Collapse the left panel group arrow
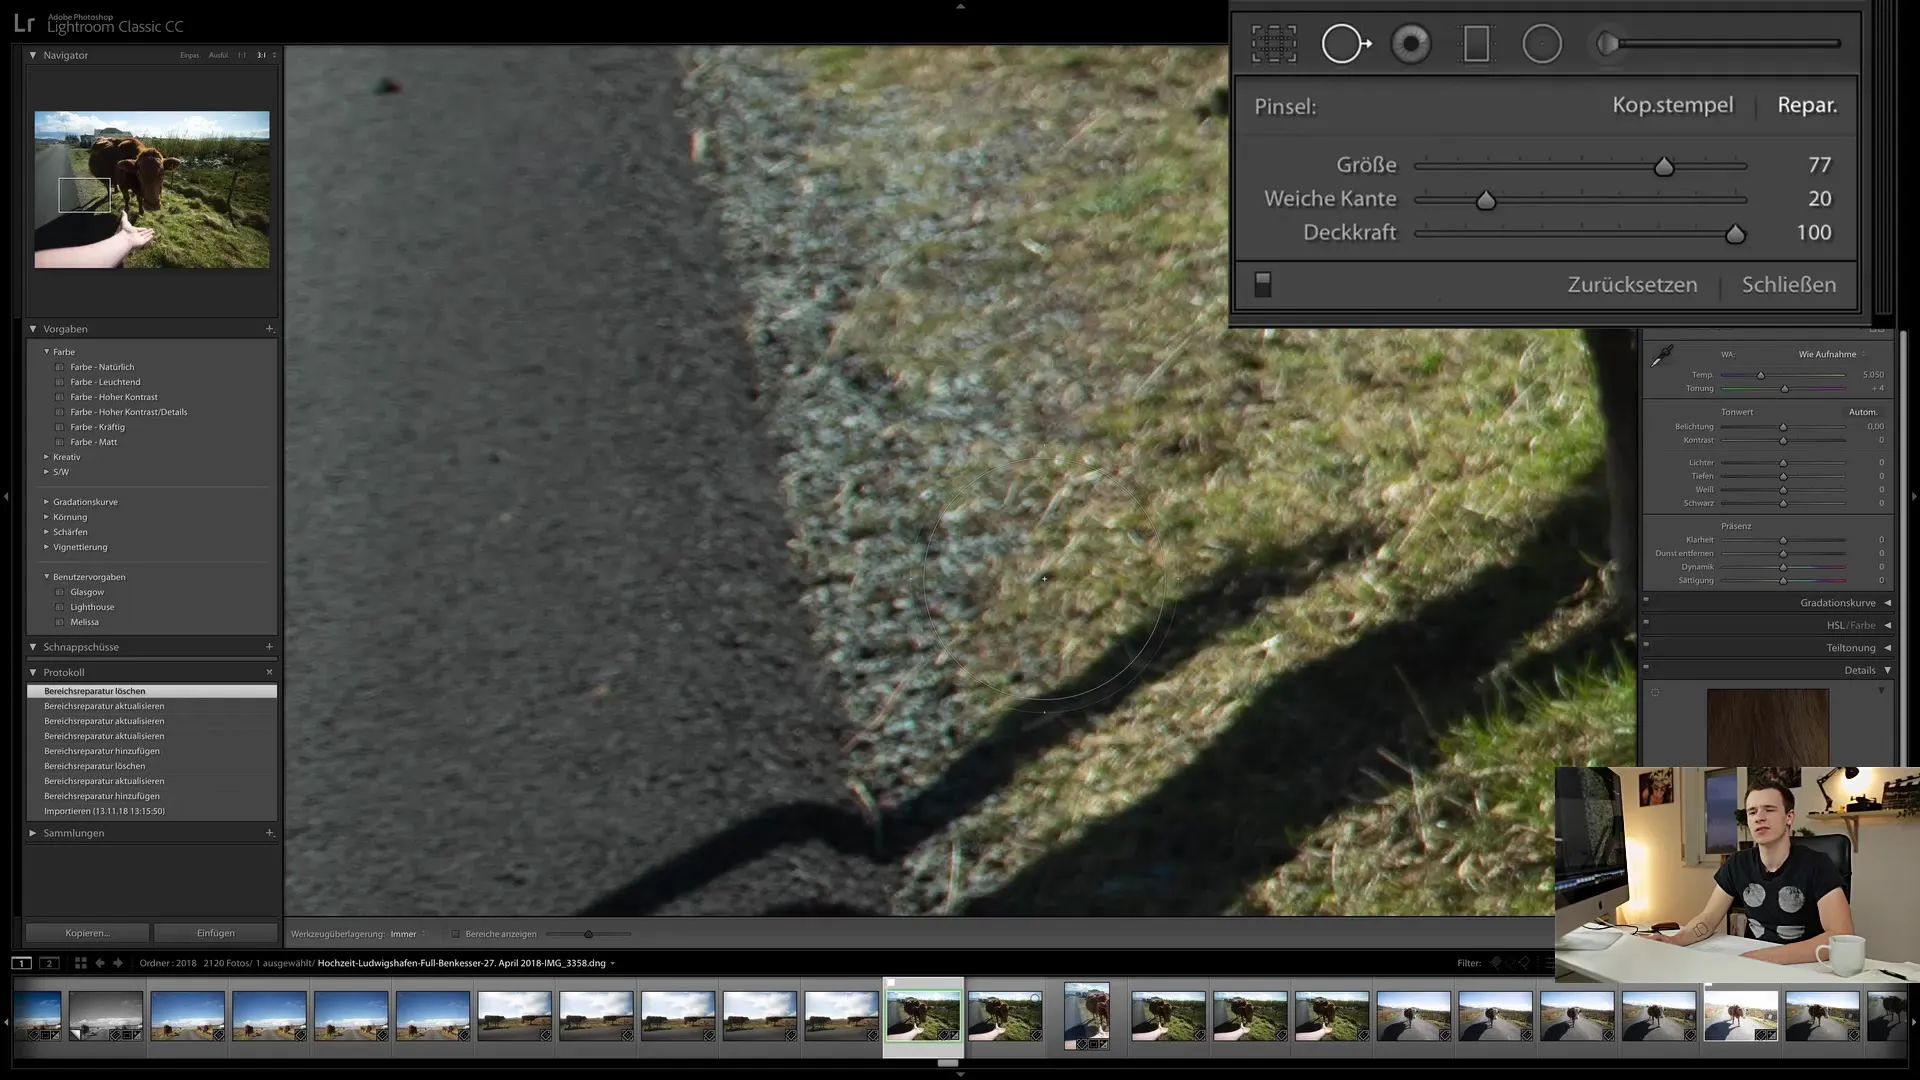The height and width of the screenshot is (1080, 1920). [6, 496]
